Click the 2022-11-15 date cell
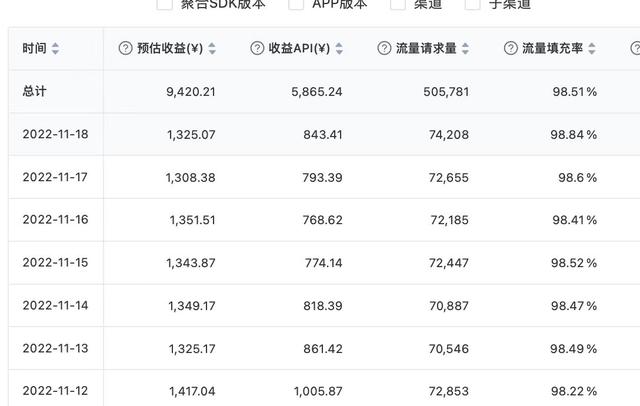 [55, 262]
